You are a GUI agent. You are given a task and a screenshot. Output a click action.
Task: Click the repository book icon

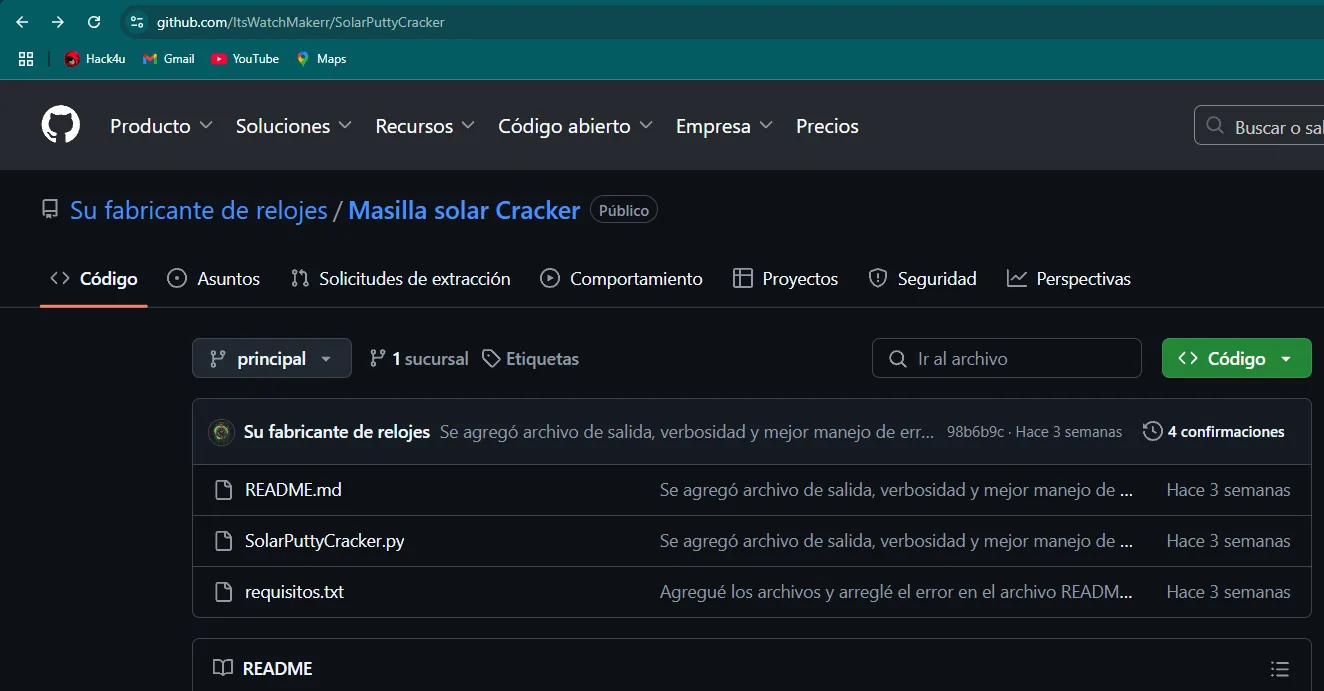[50, 210]
